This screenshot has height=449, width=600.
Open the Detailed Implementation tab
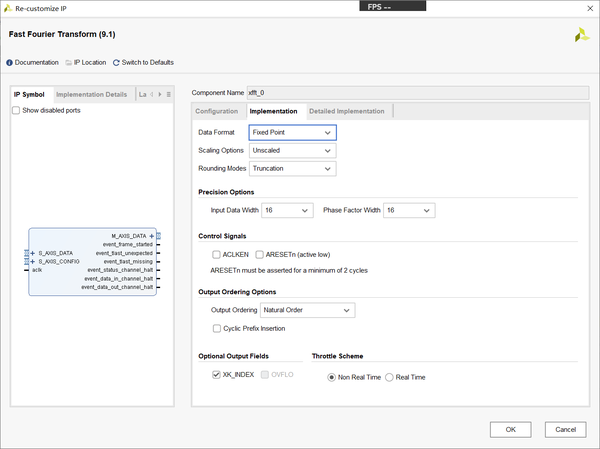pos(346,111)
